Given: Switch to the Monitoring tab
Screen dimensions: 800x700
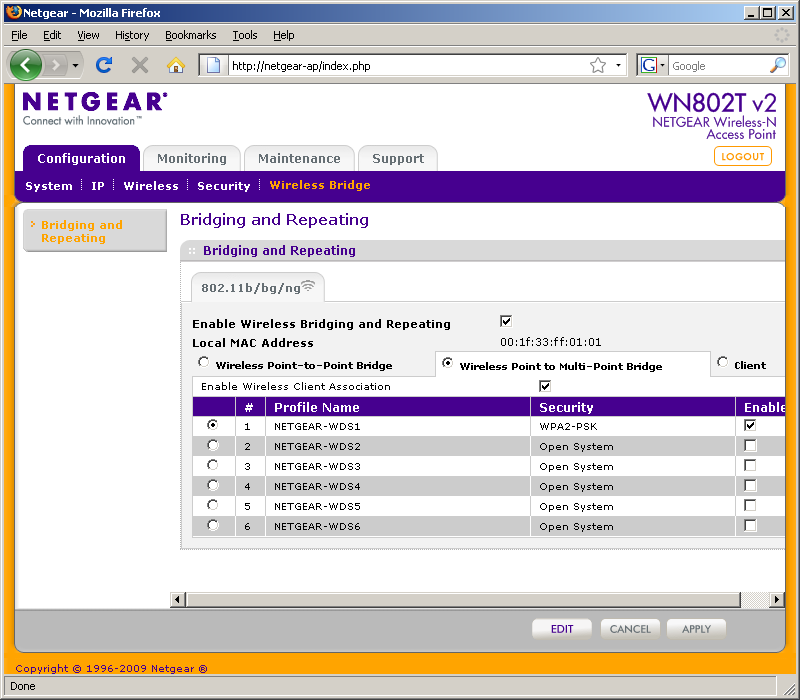Looking at the screenshot, I should tap(192, 158).
